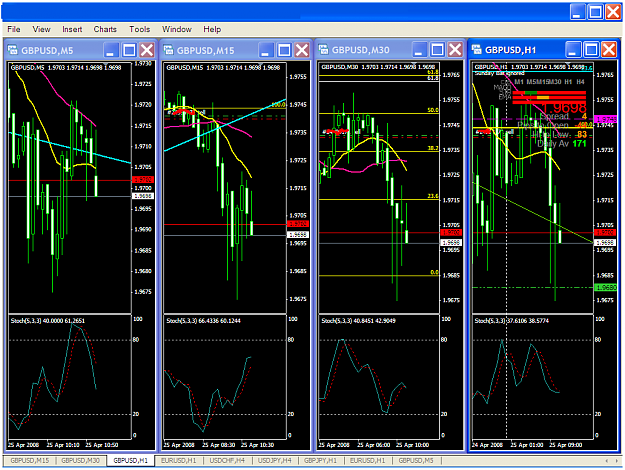The height and width of the screenshot is (470, 625).
Task: Click the GBPUSD,M30 window title text
Action: (x=360, y=50)
